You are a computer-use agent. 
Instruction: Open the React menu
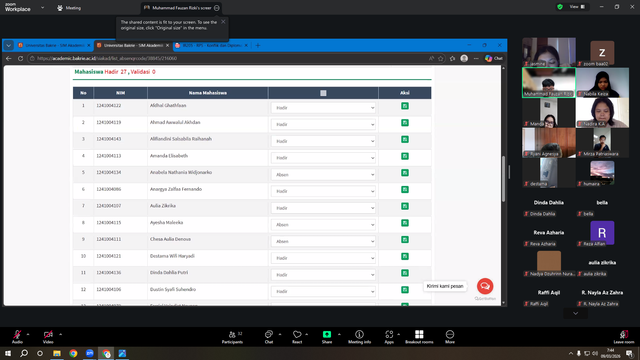[x=297, y=337]
